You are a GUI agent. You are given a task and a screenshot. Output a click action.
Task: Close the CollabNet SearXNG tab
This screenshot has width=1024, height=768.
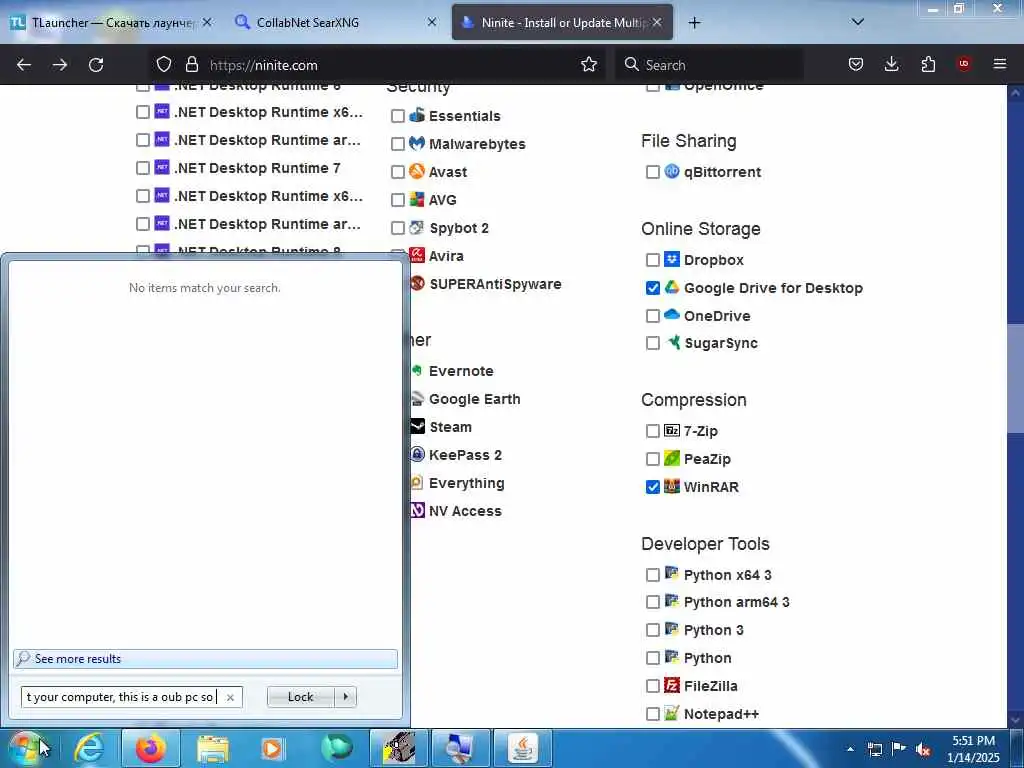432,22
